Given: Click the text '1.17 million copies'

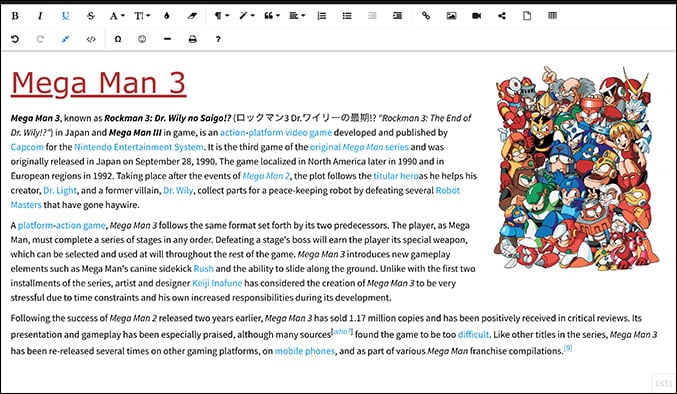Looking at the screenshot, I should 386,318.
